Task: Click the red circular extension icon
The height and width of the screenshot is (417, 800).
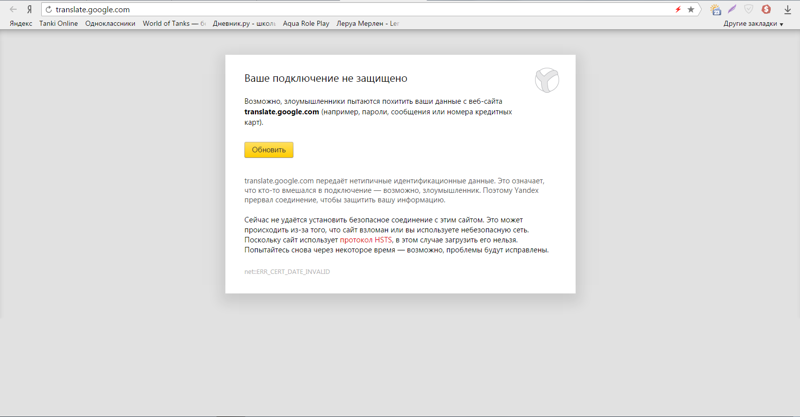Action: 766,9
